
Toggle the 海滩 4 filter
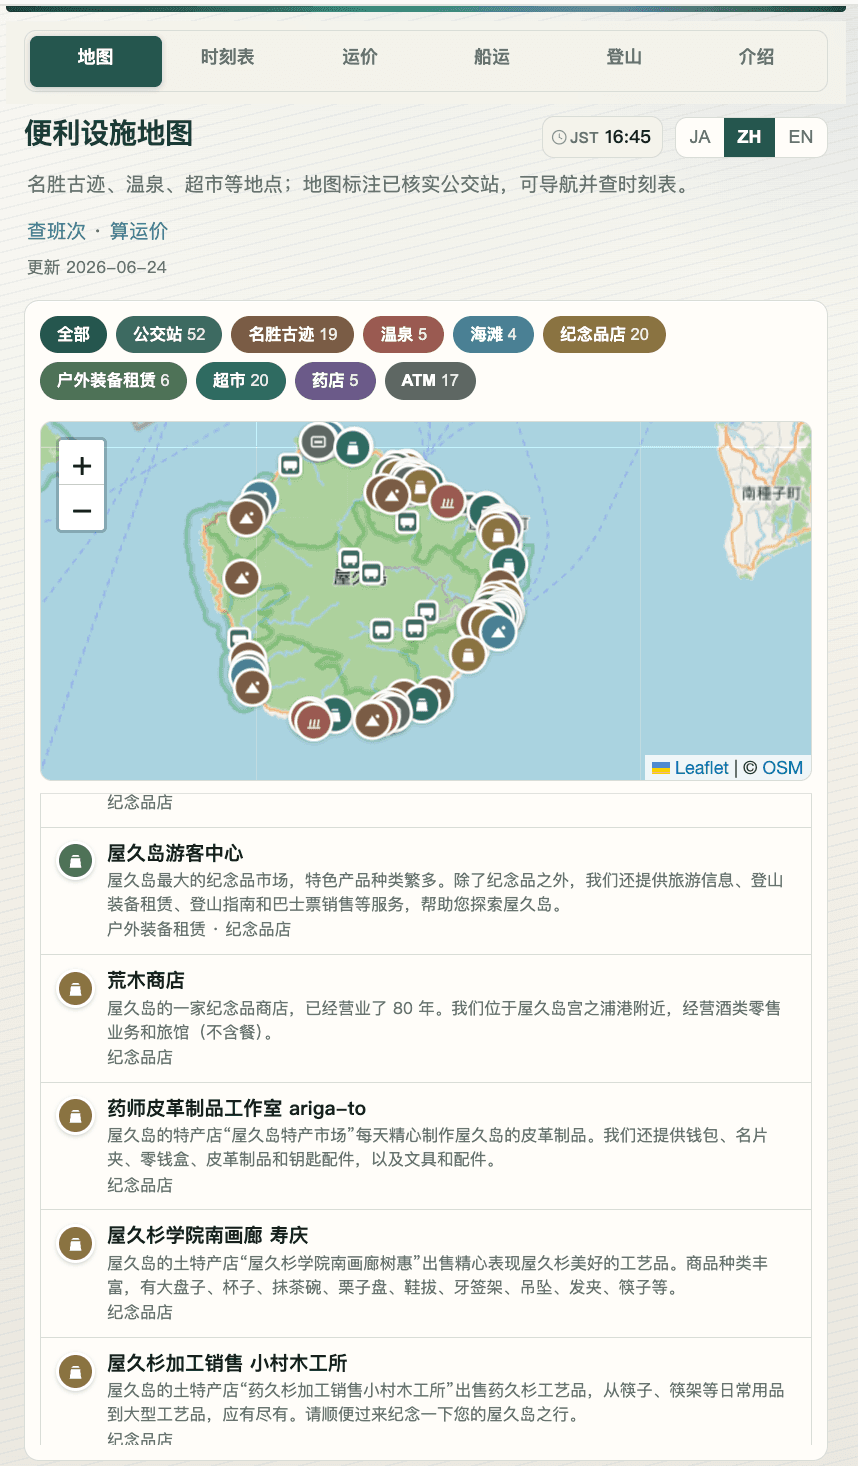493,334
